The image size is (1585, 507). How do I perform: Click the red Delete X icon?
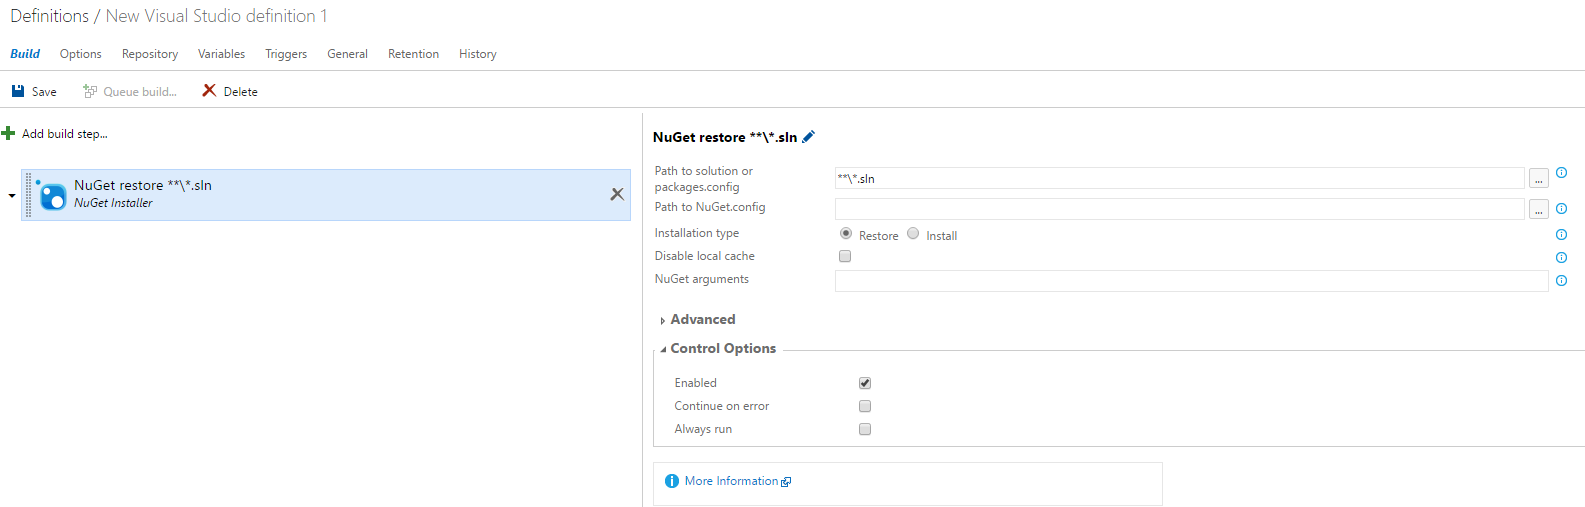209,90
